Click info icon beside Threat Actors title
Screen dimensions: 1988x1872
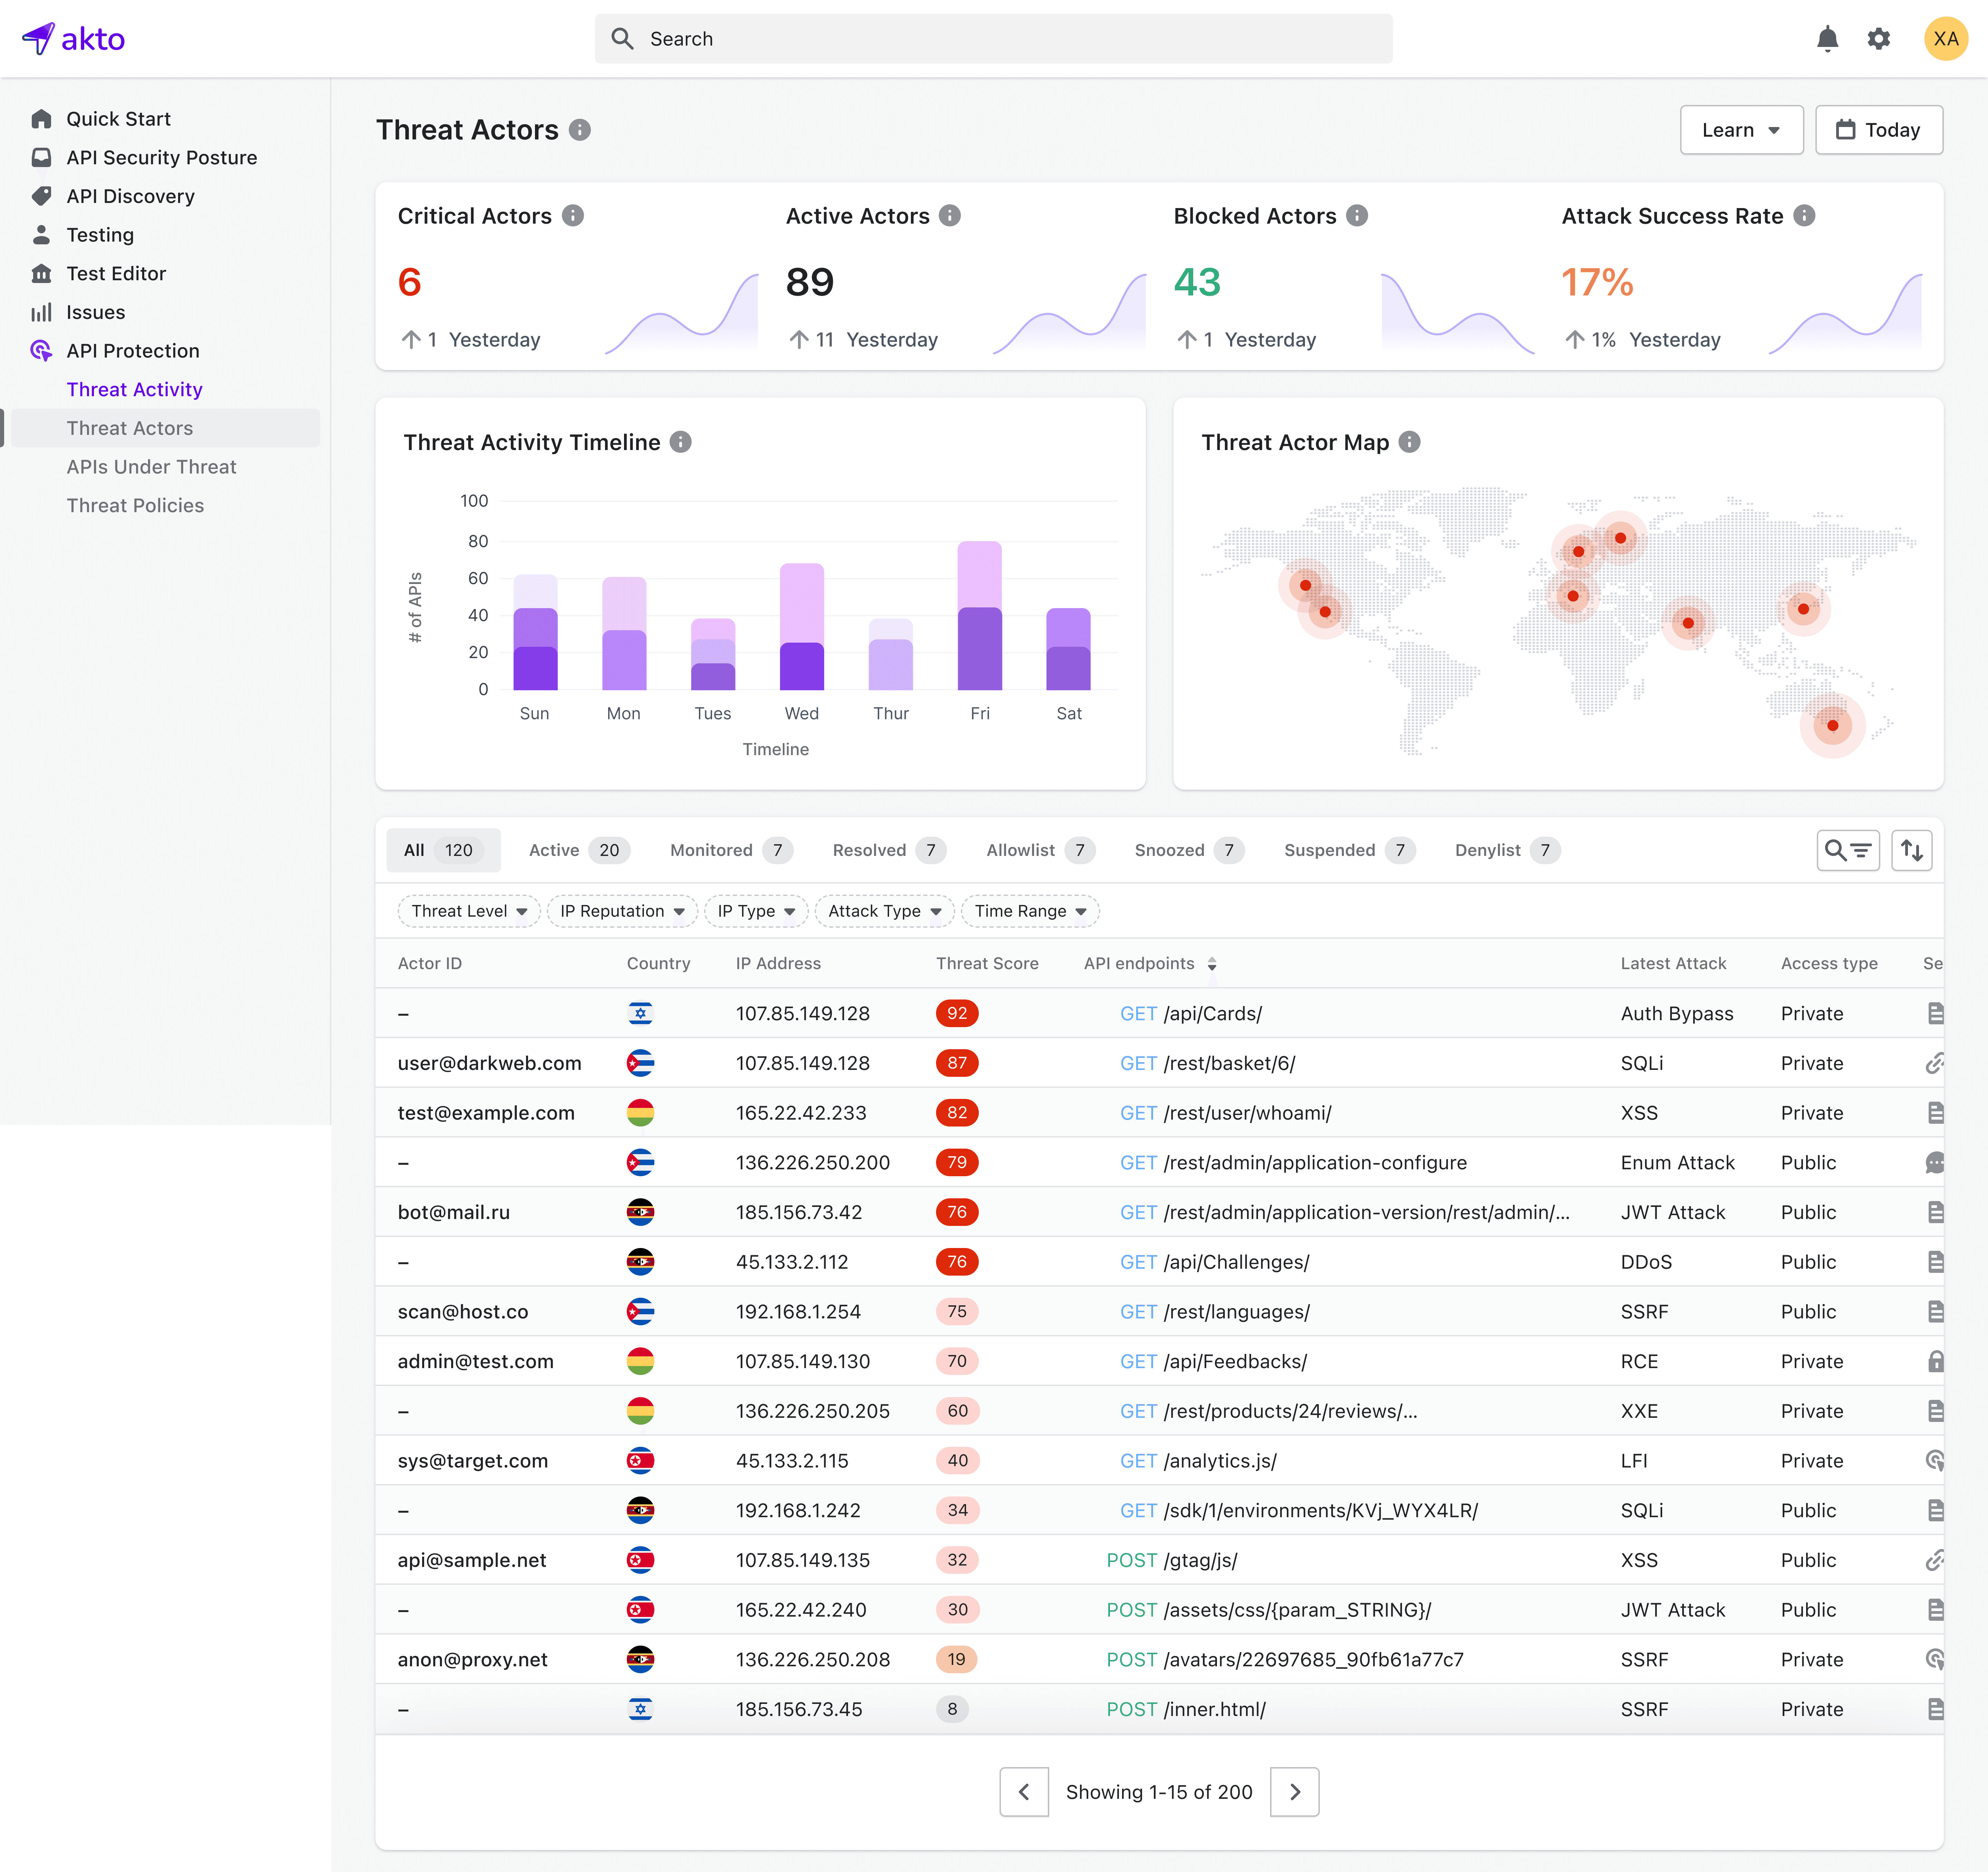pos(580,130)
